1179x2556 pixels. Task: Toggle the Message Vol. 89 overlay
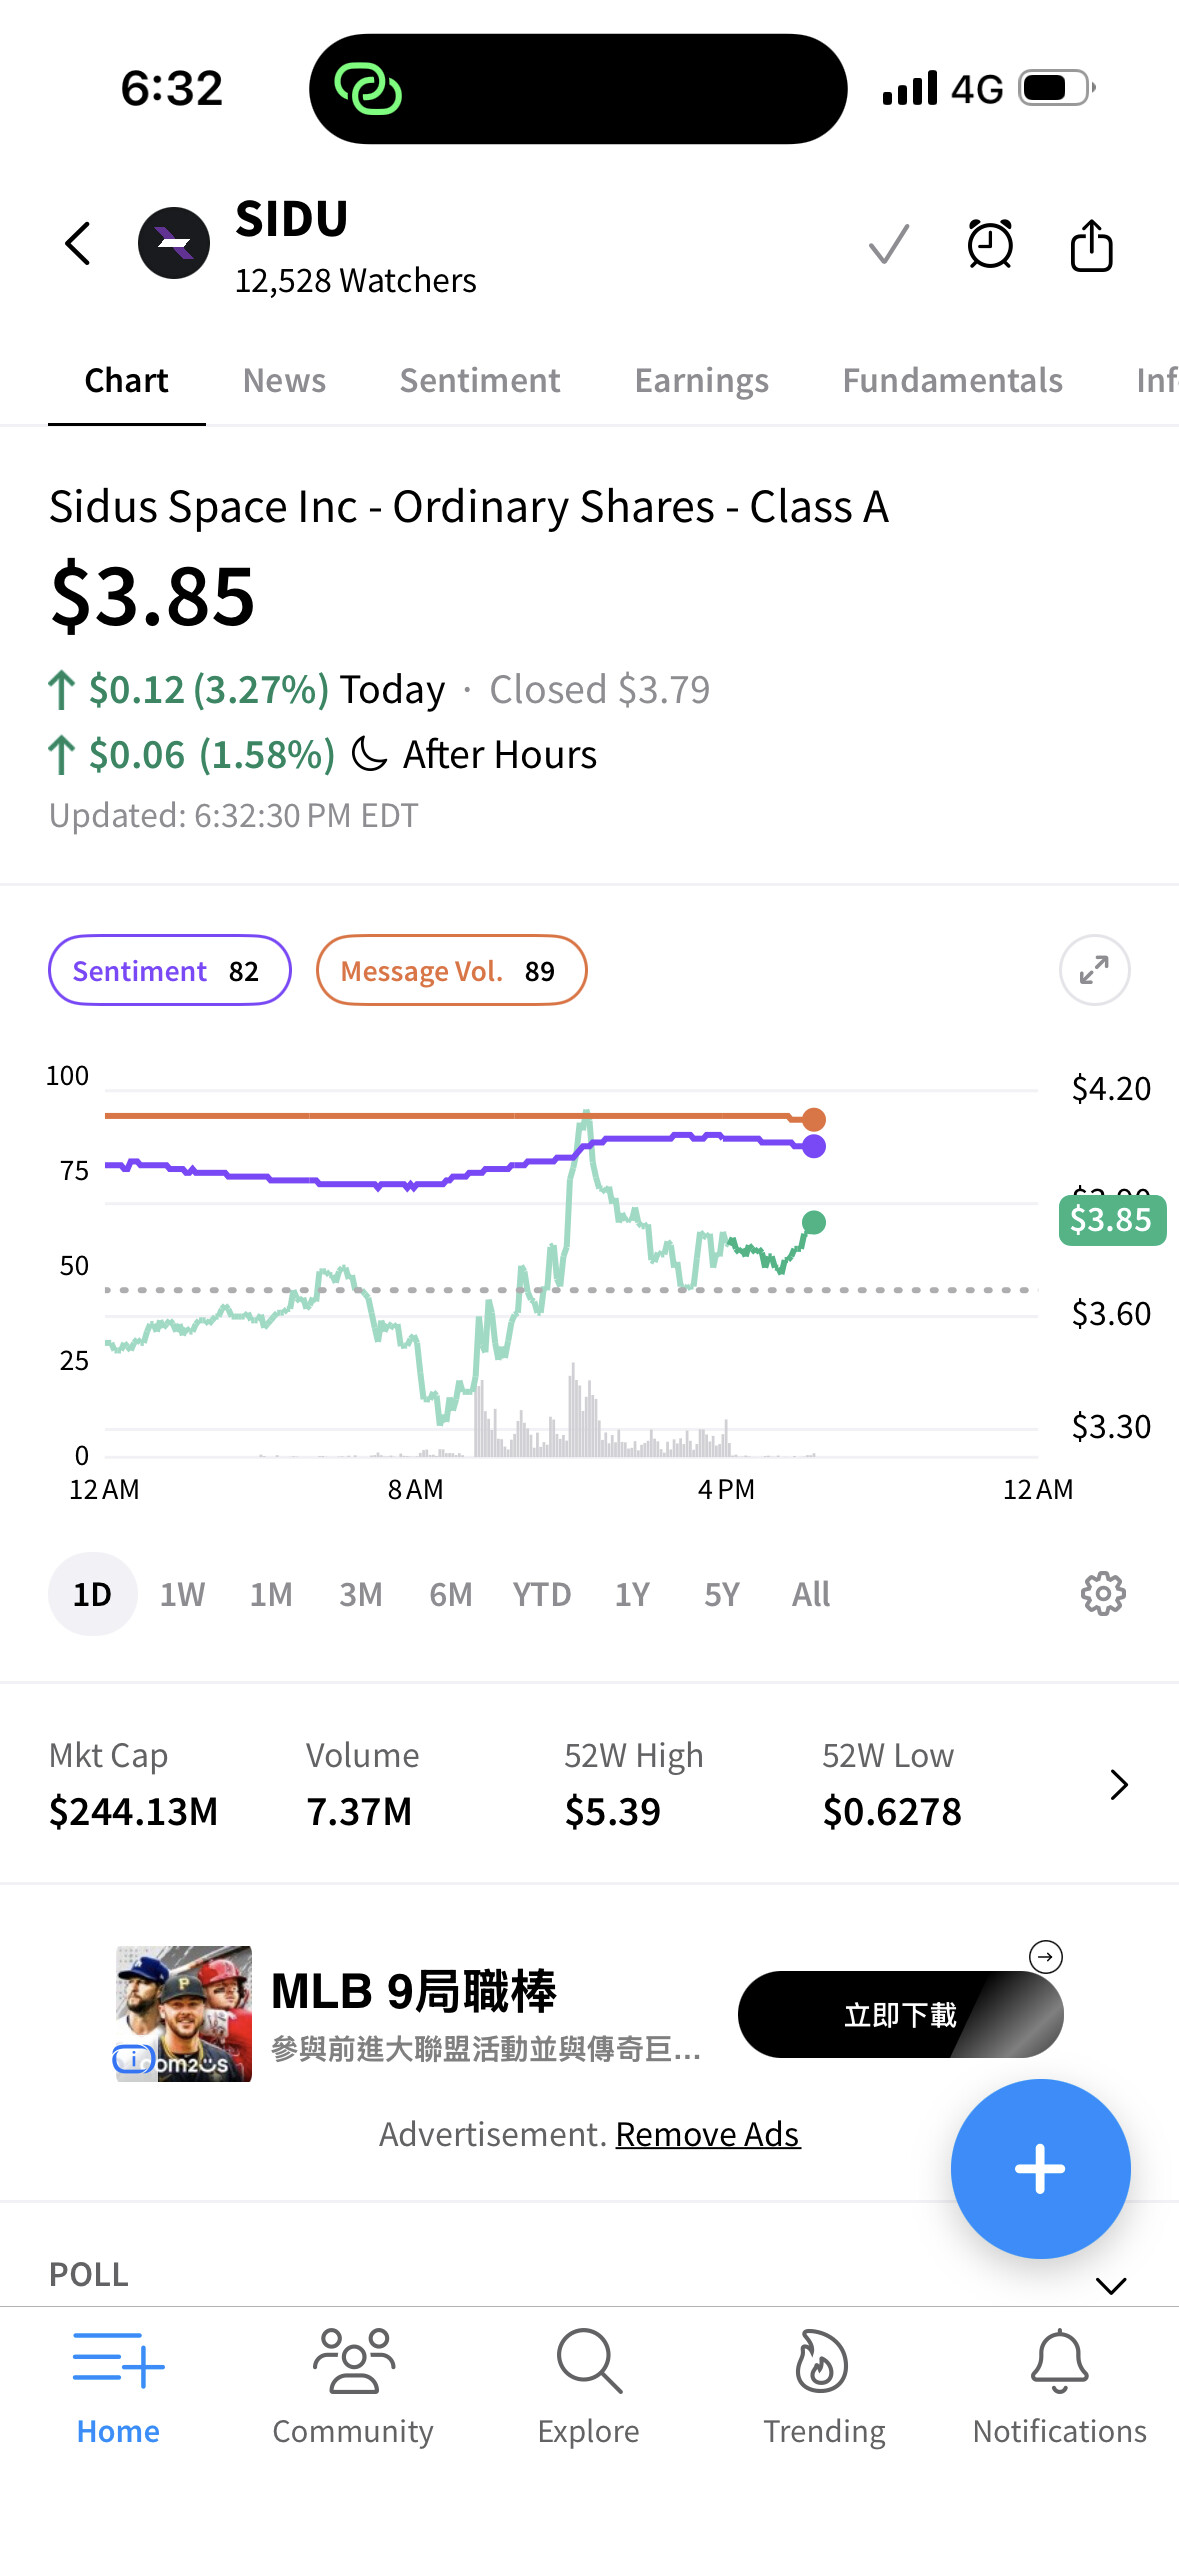451,970
